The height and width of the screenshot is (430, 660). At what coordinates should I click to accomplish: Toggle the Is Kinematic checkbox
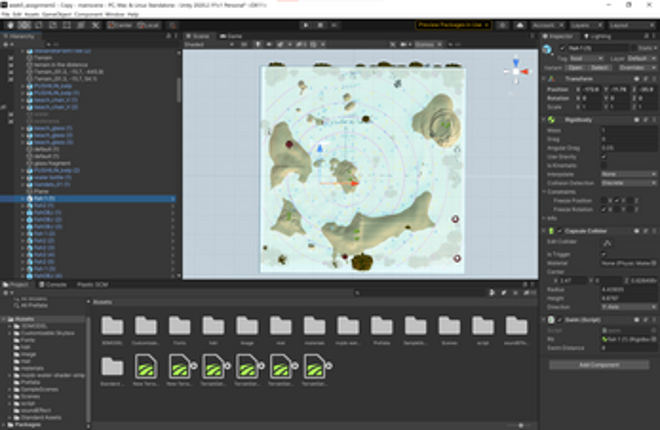604,165
